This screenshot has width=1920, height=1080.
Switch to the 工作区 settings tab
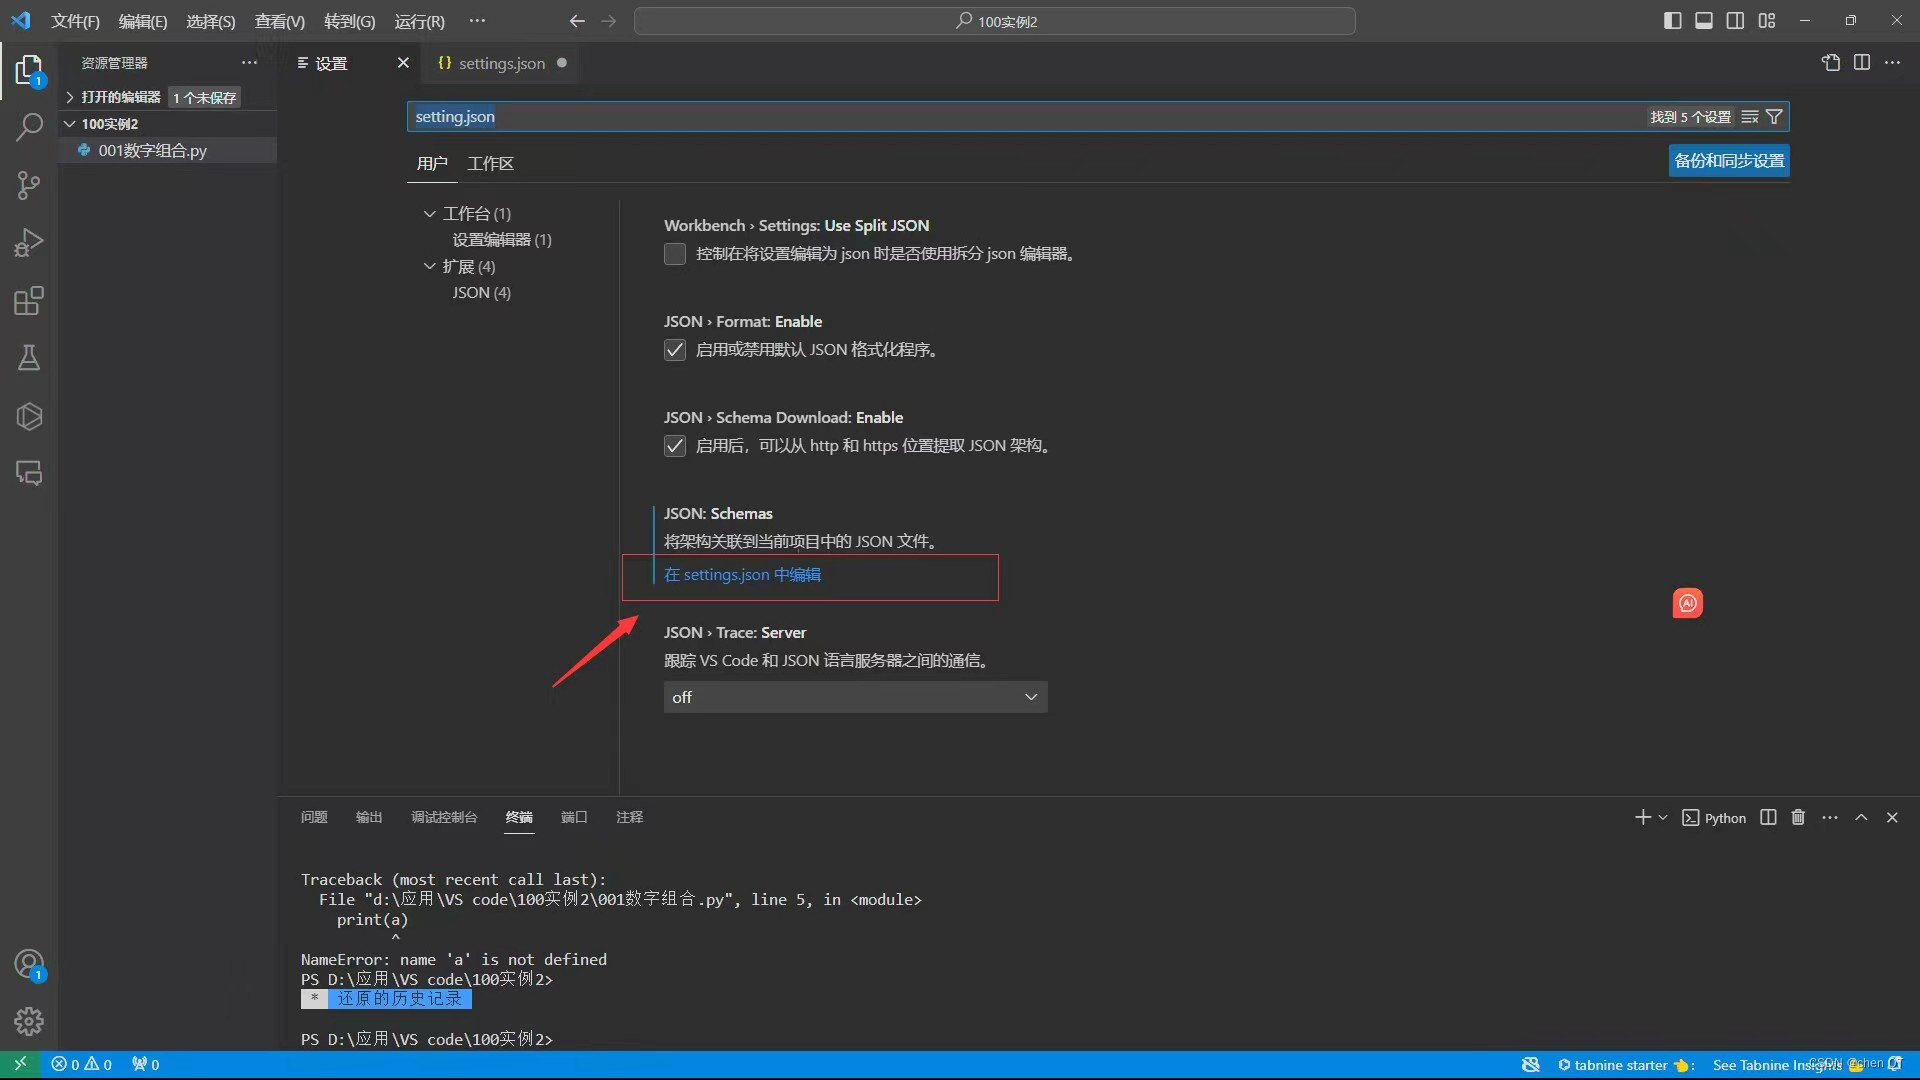coord(490,163)
